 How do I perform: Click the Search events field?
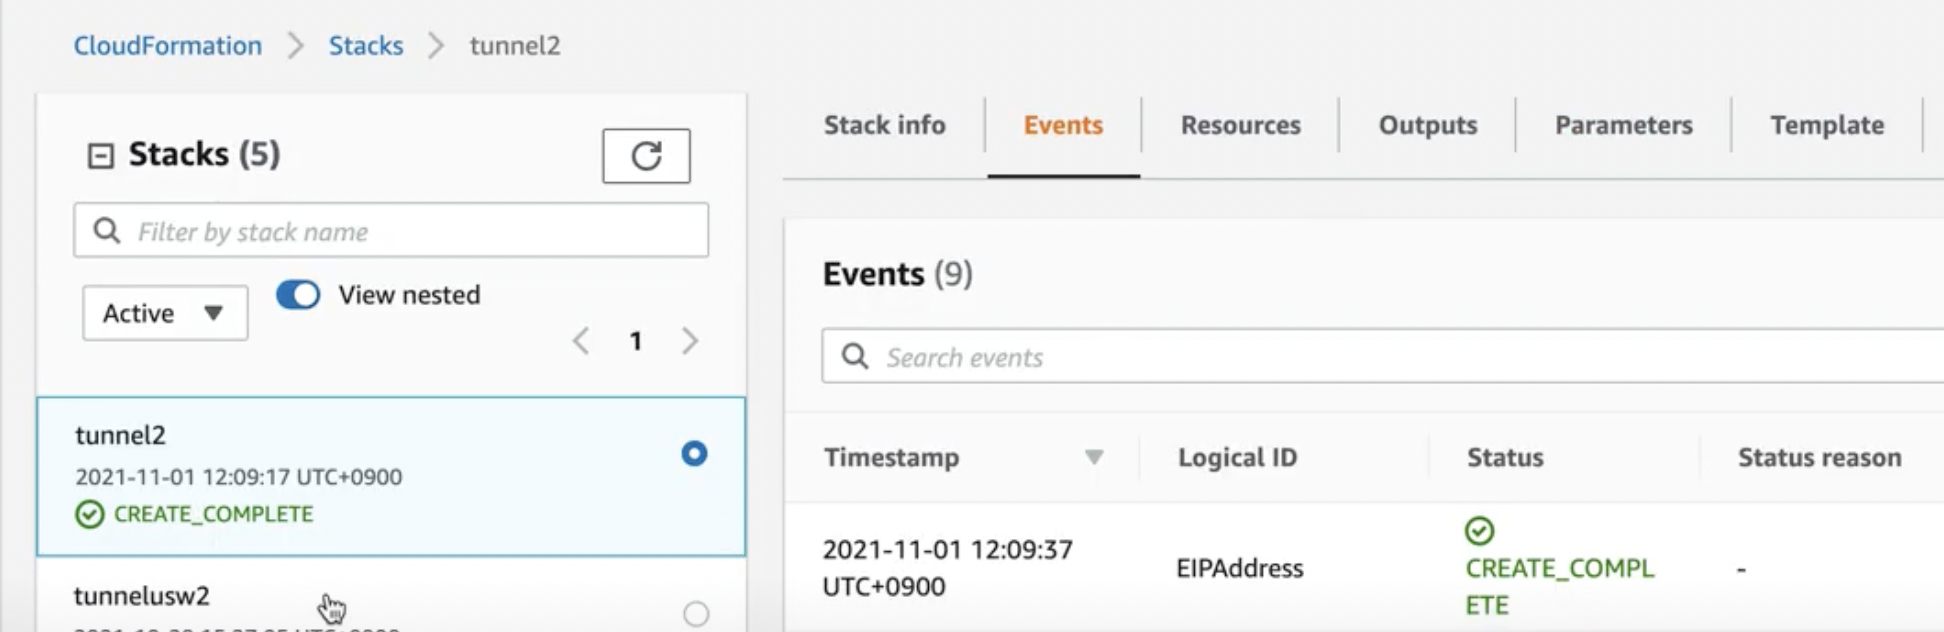click(x=1383, y=356)
